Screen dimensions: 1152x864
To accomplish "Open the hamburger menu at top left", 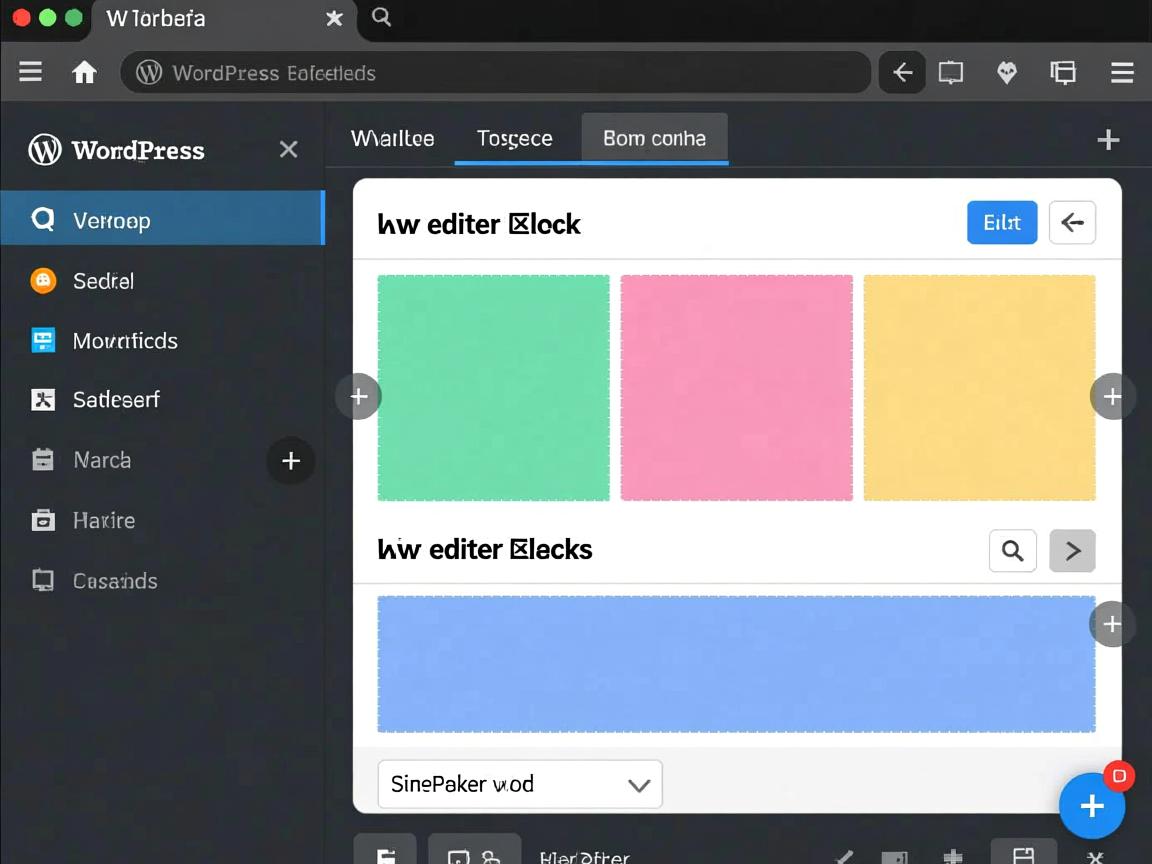I will (x=31, y=72).
